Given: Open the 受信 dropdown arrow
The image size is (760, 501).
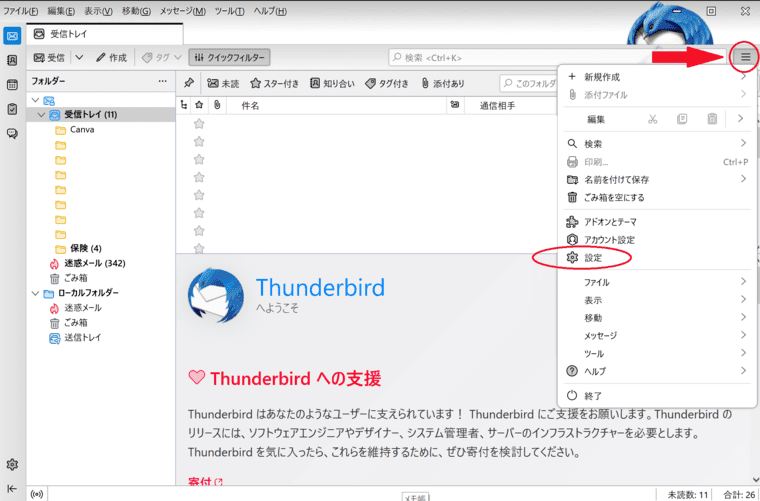Looking at the screenshot, I should [x=79, y=58].
